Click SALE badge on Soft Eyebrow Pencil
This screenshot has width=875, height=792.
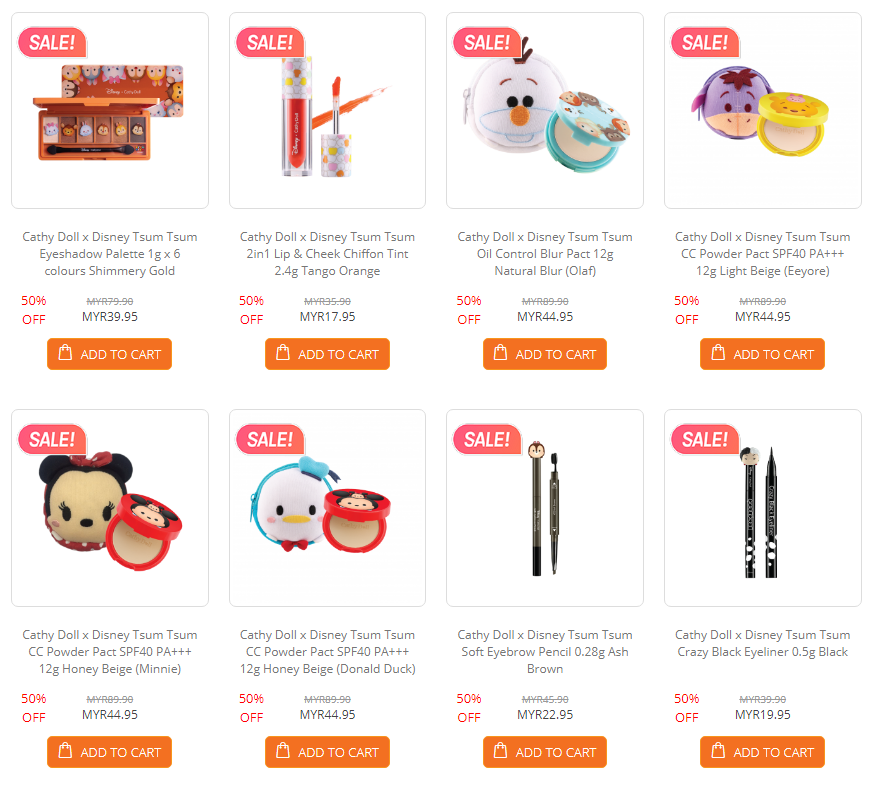(487, 440)
